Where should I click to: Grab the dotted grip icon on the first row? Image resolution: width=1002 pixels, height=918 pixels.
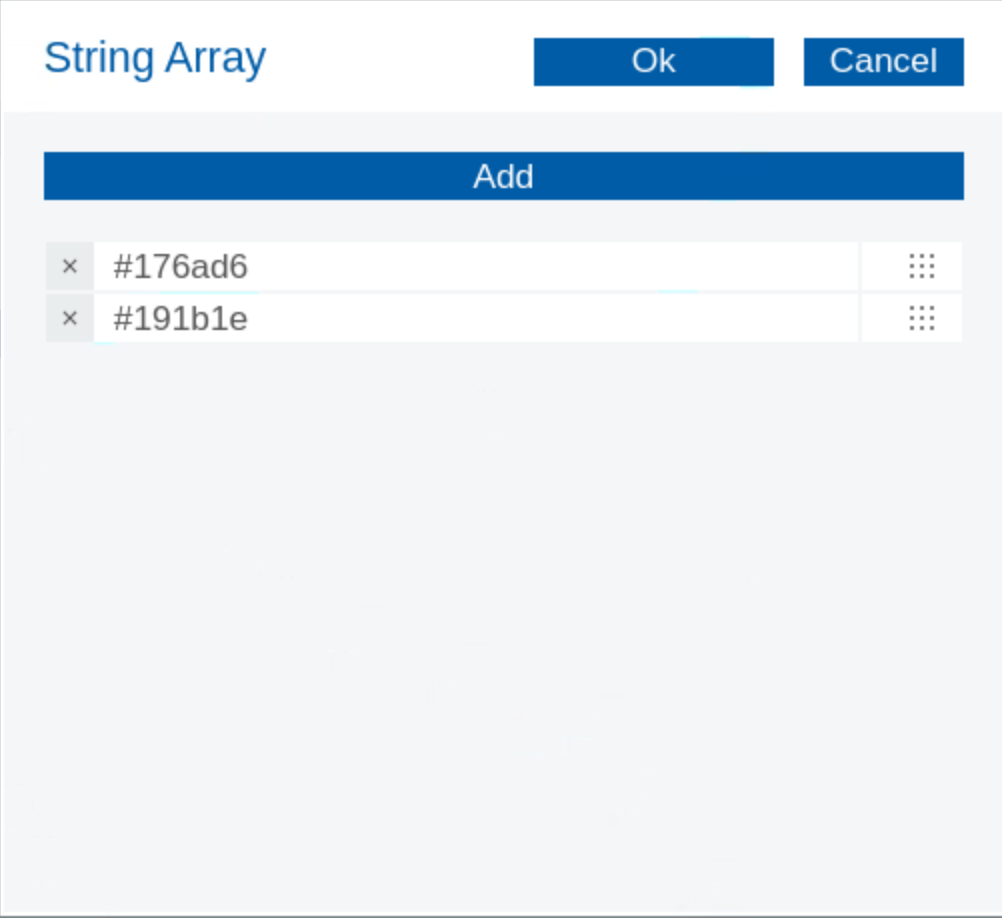pos(921,267)
